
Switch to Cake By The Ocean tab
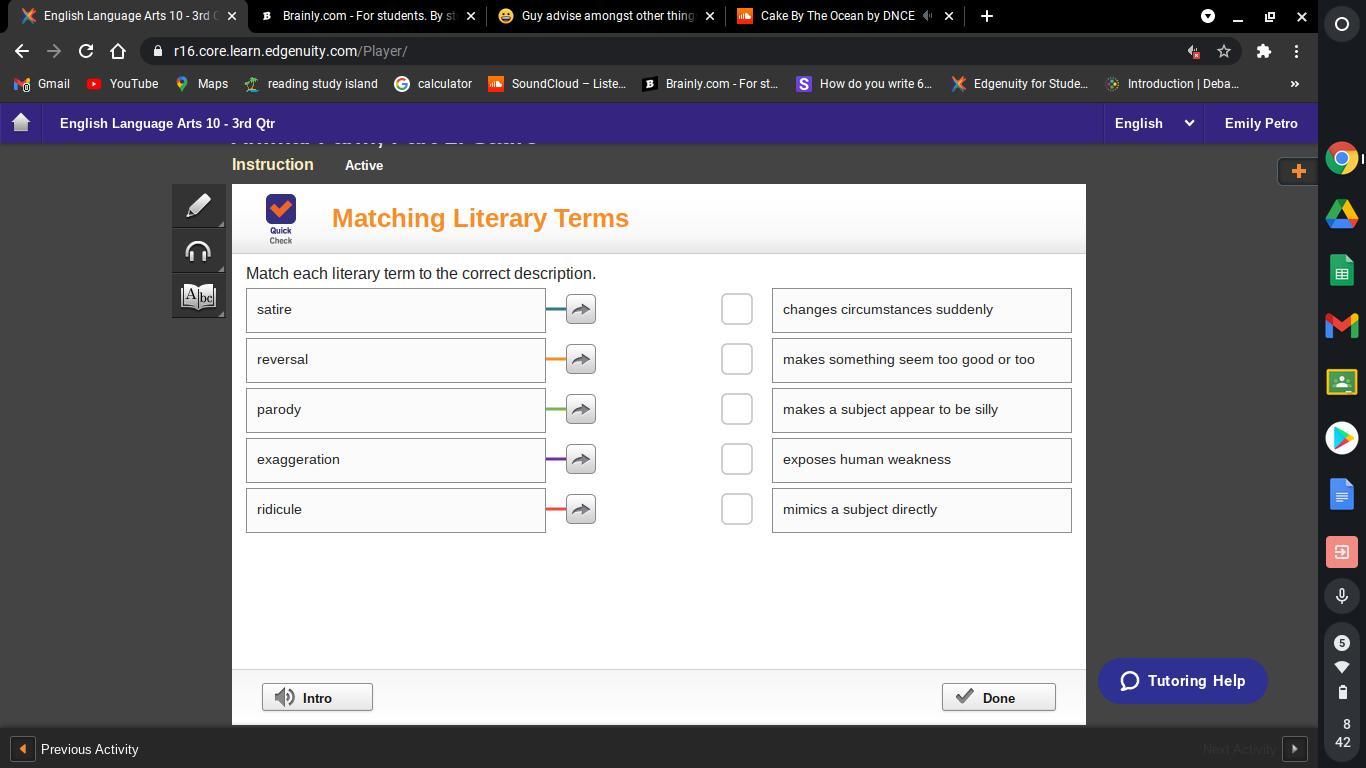point(836,16)
